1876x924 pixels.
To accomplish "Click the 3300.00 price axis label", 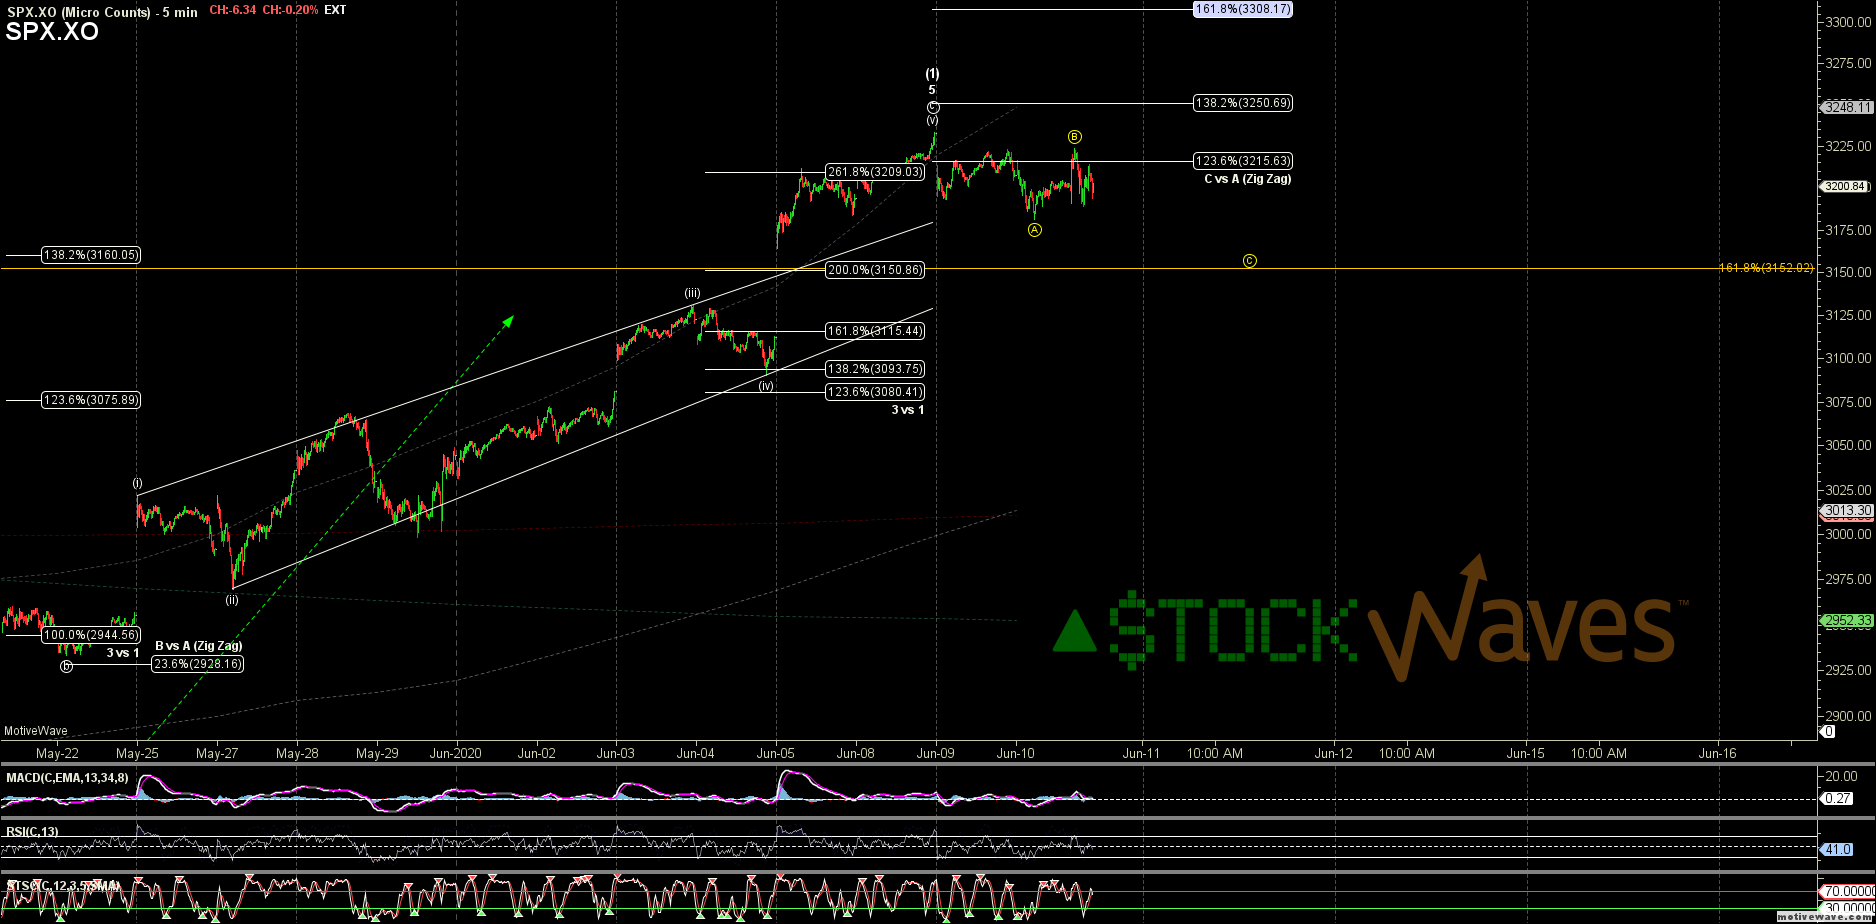I will (x=1849, y=22).
